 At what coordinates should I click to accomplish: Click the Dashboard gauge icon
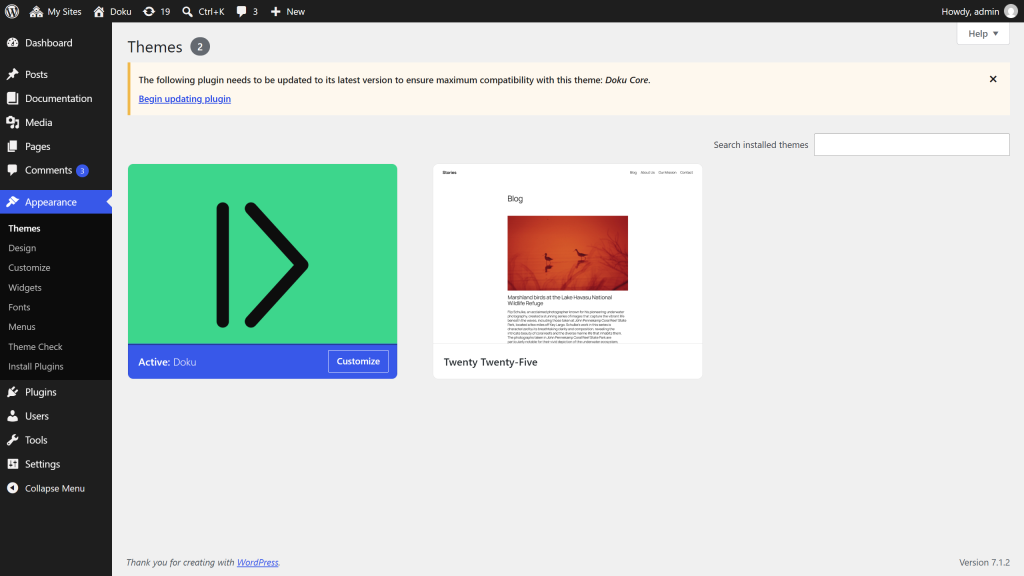point(12,42)
